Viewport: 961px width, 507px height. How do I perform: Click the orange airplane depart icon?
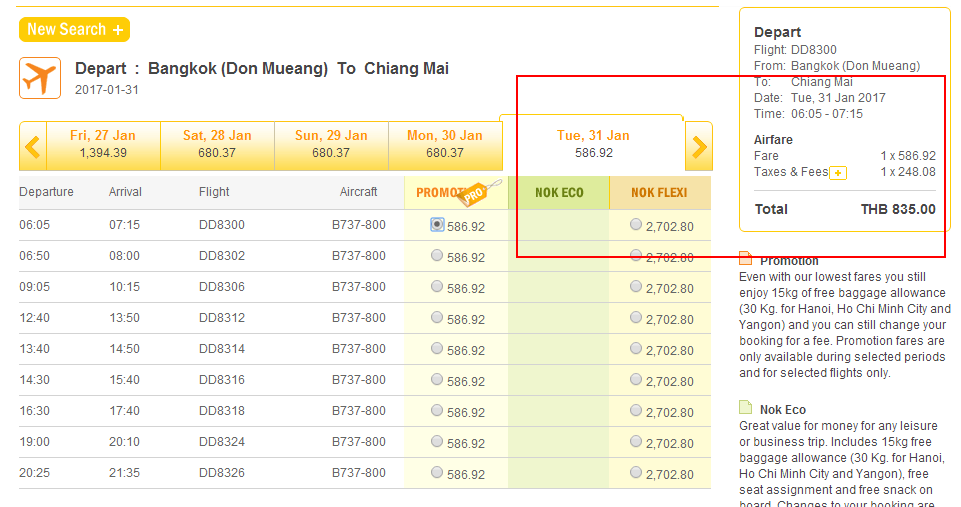[x=40, y=78]
